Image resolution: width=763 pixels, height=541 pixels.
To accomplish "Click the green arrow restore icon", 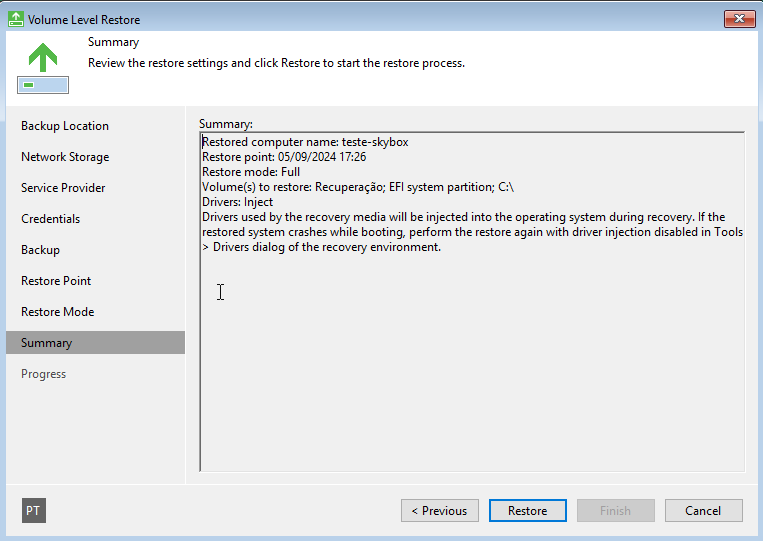I will 43,68.
